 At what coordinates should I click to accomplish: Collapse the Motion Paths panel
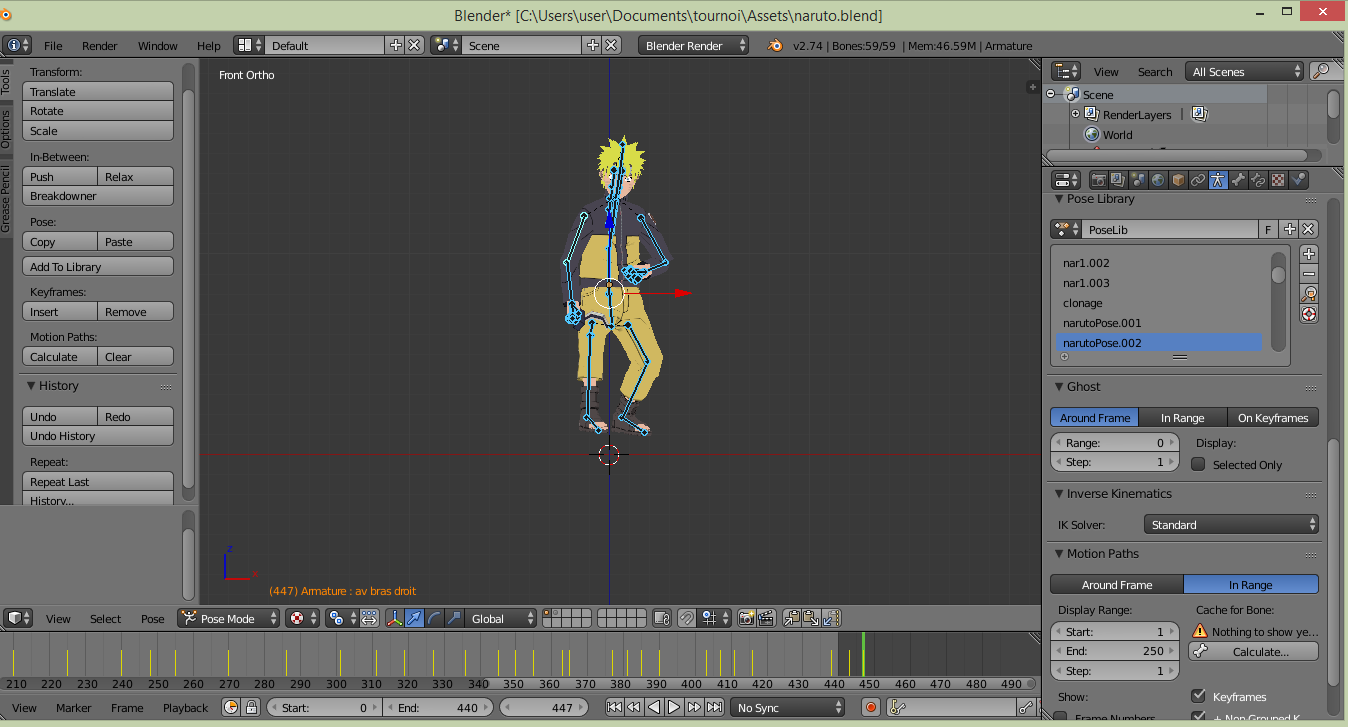(1060, 554)
